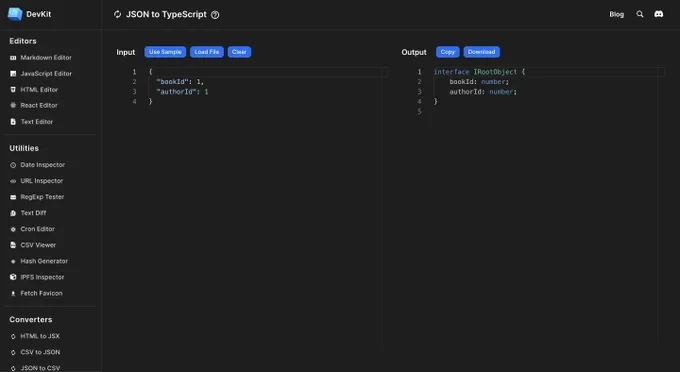680x372 pixels.
Task: Download the generated output
Action: tap(481, 52)
